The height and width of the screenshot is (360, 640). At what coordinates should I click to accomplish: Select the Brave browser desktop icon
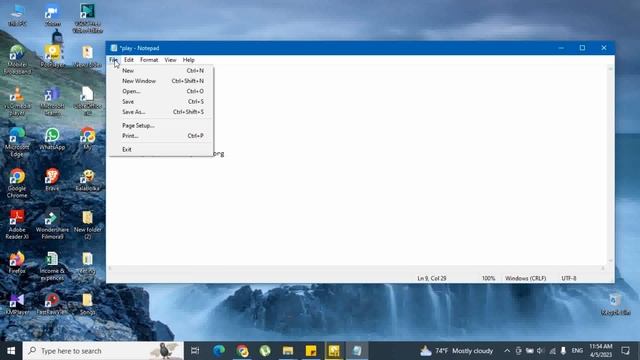[x=52, y=180]
